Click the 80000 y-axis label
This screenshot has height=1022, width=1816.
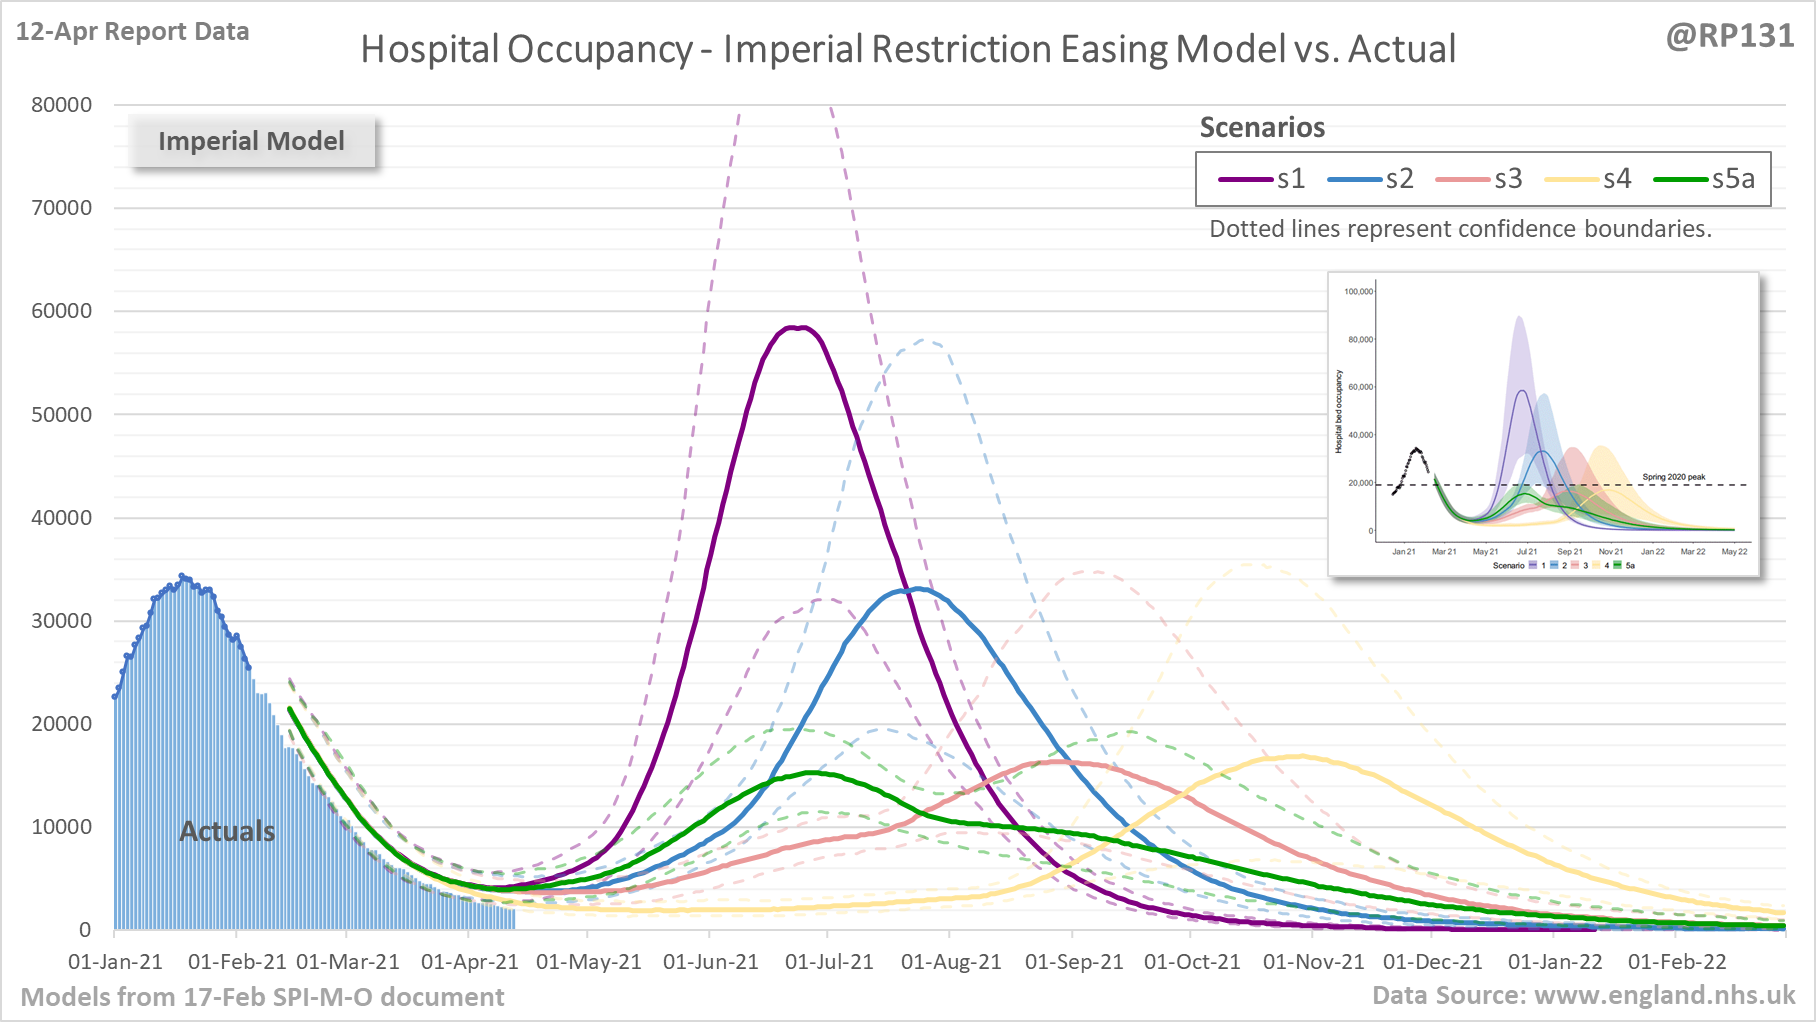tap(61, 105)
